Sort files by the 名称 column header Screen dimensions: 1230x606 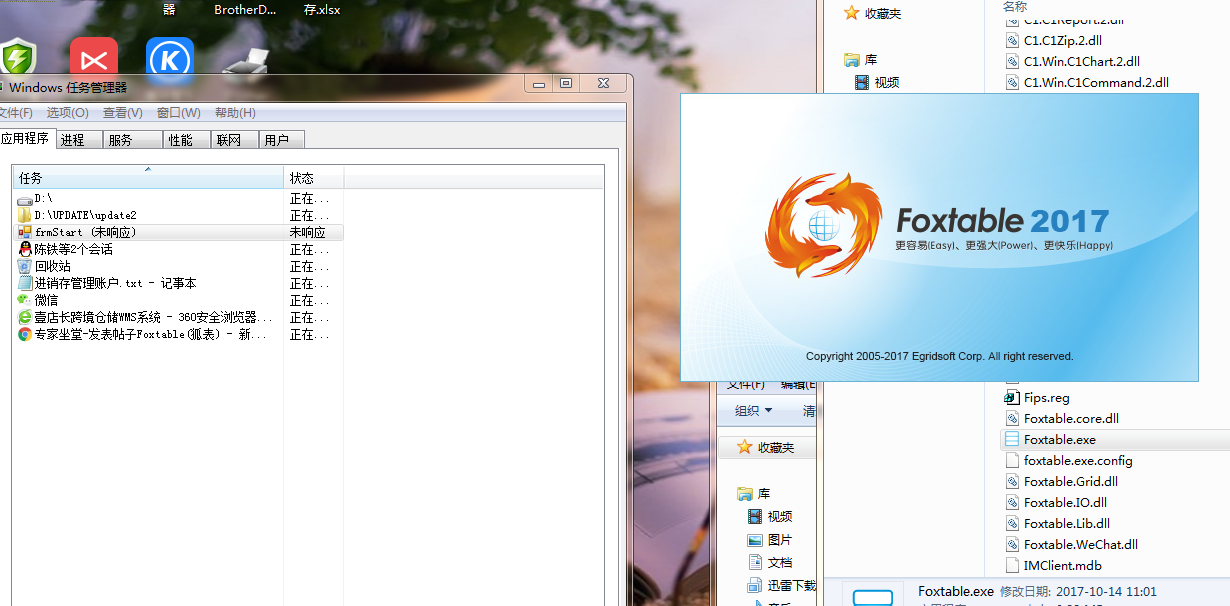tap(1015, 7)
